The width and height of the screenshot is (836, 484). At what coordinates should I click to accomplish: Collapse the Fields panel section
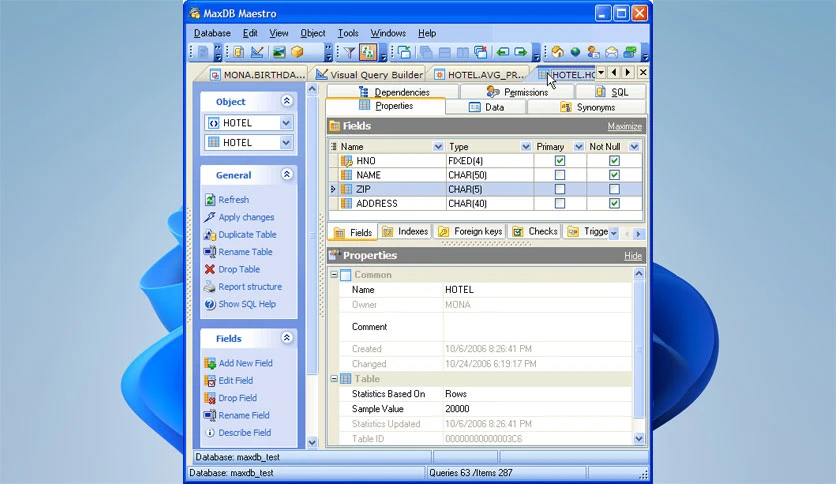(x=286, y=337)
